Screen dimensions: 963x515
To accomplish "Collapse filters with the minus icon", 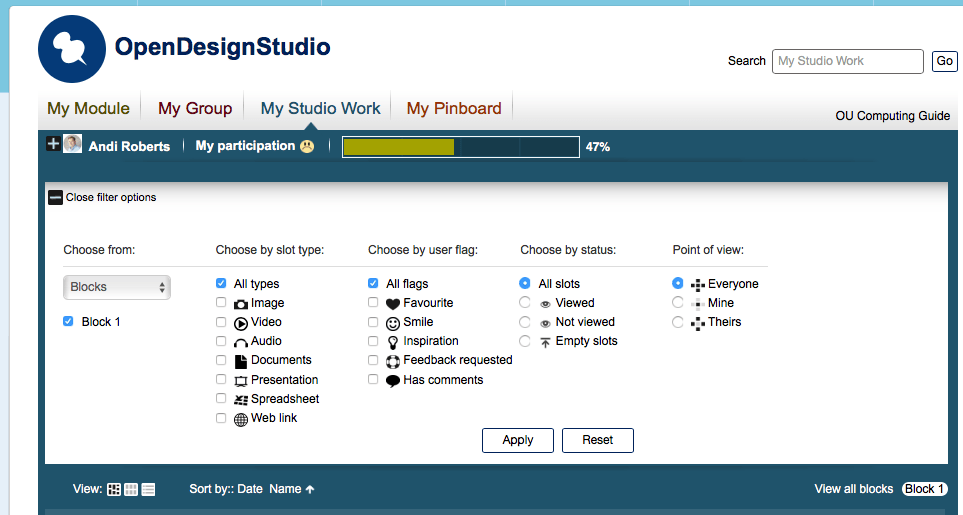I will point(55,197).
